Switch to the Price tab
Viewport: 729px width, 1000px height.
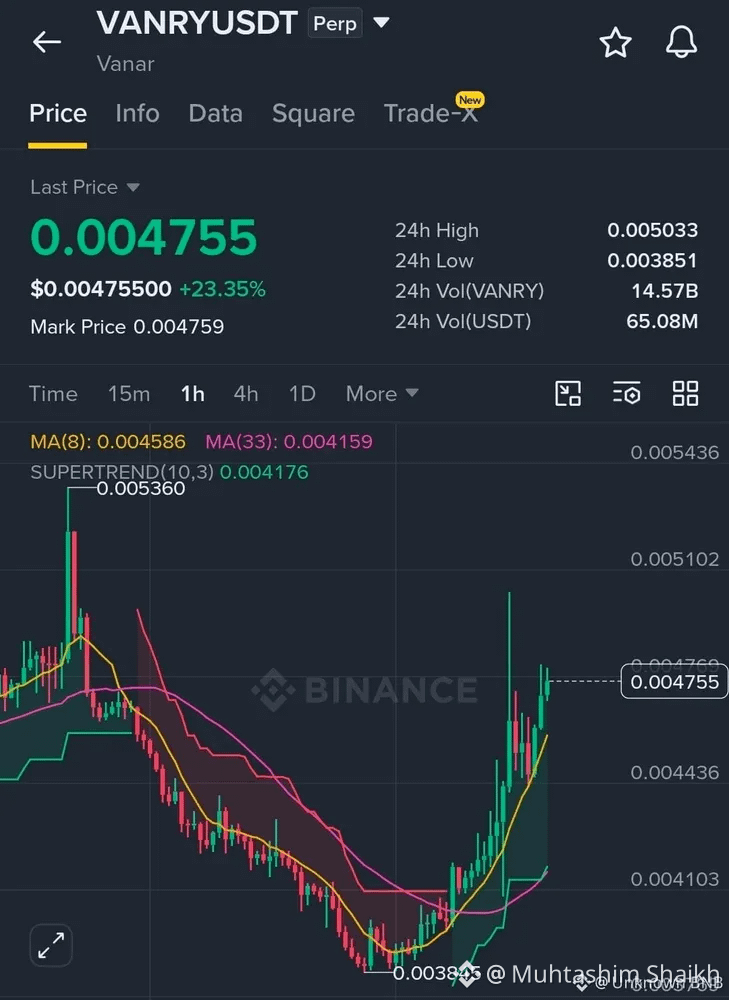point(58,114)
